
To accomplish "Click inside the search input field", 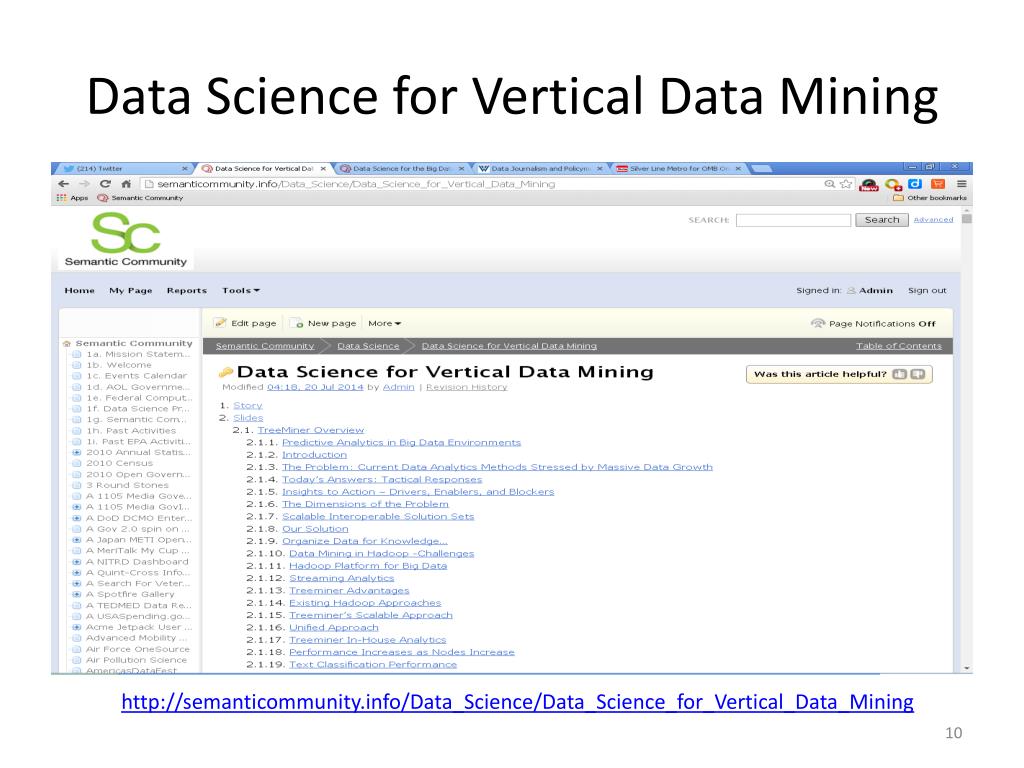I will 793,220.
